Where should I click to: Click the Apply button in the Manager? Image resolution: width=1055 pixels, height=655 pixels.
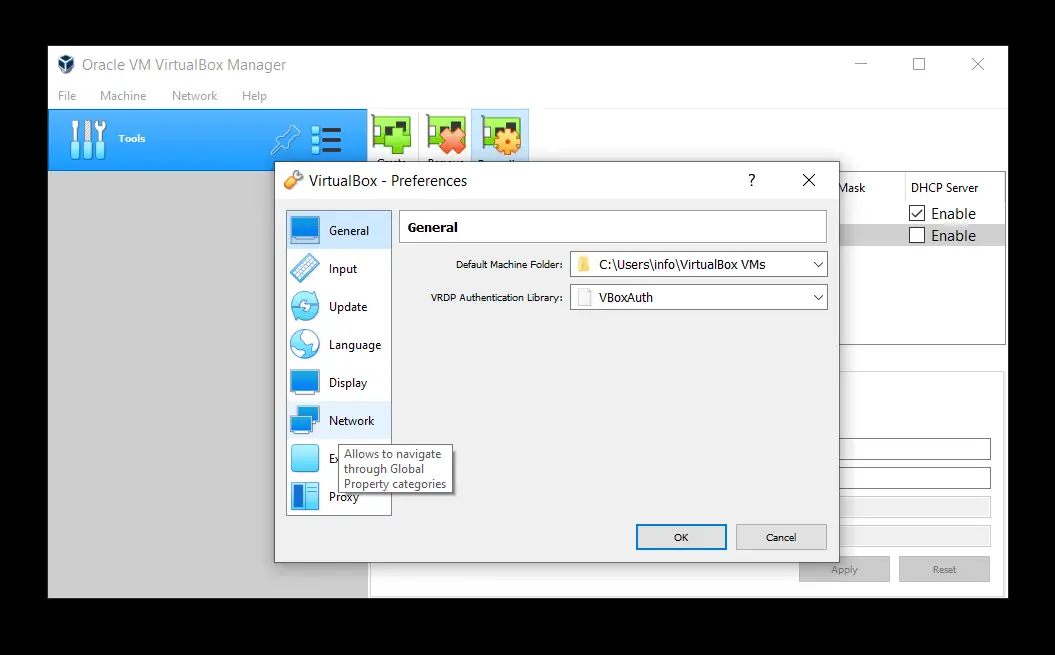[844, 570]
